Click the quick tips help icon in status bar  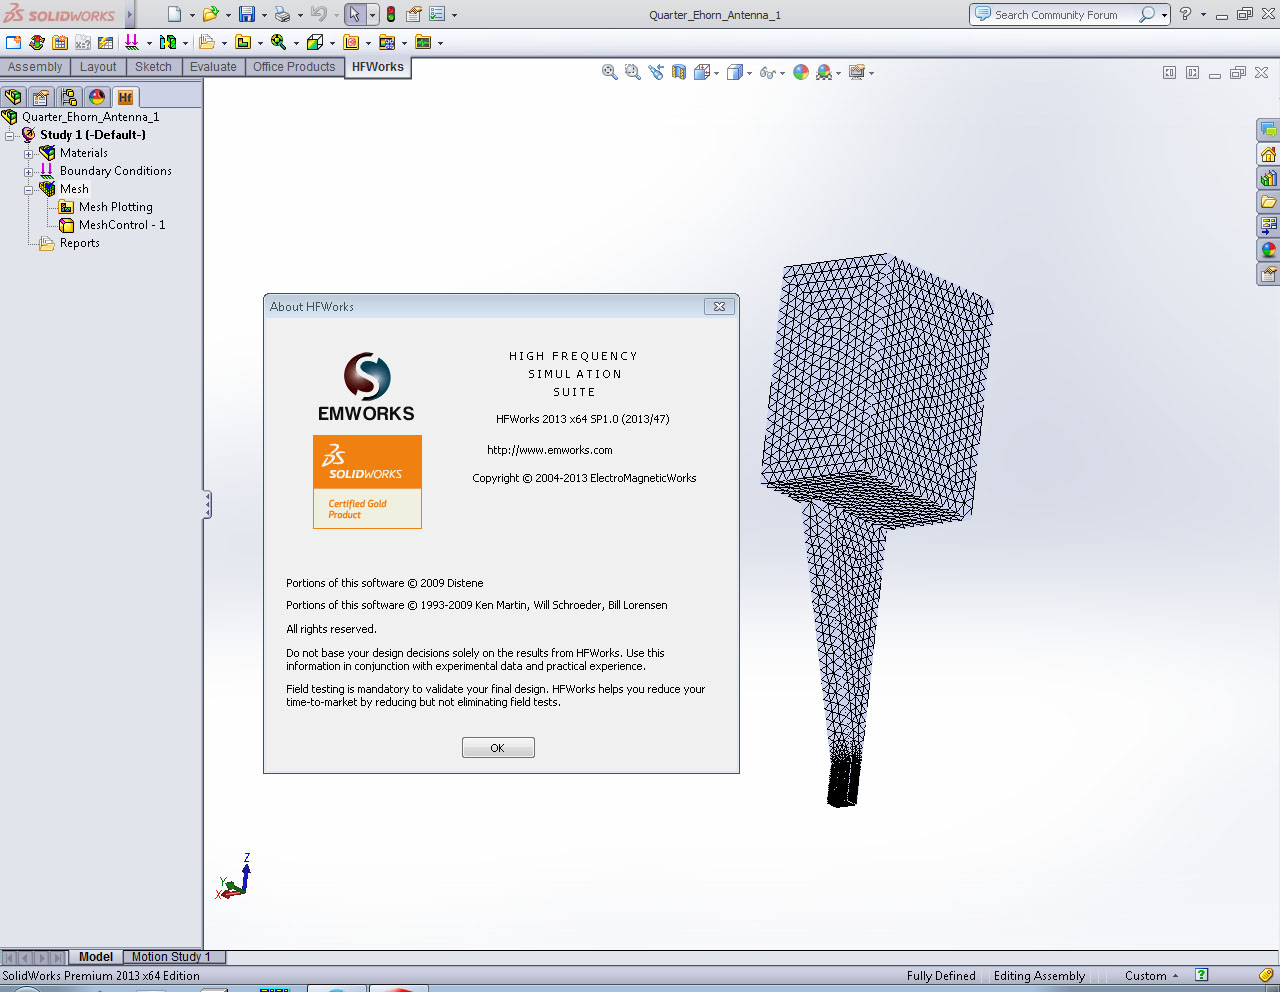pyautogui.click(x=1201, y=975)
